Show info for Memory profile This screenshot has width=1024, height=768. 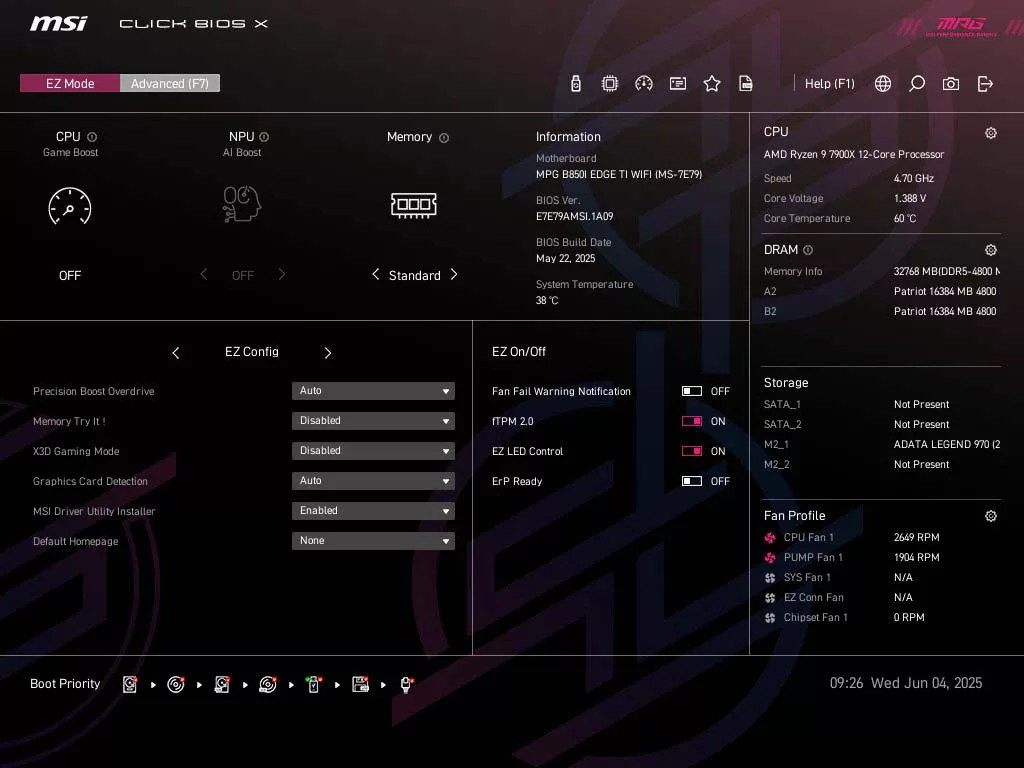(444, 138)
